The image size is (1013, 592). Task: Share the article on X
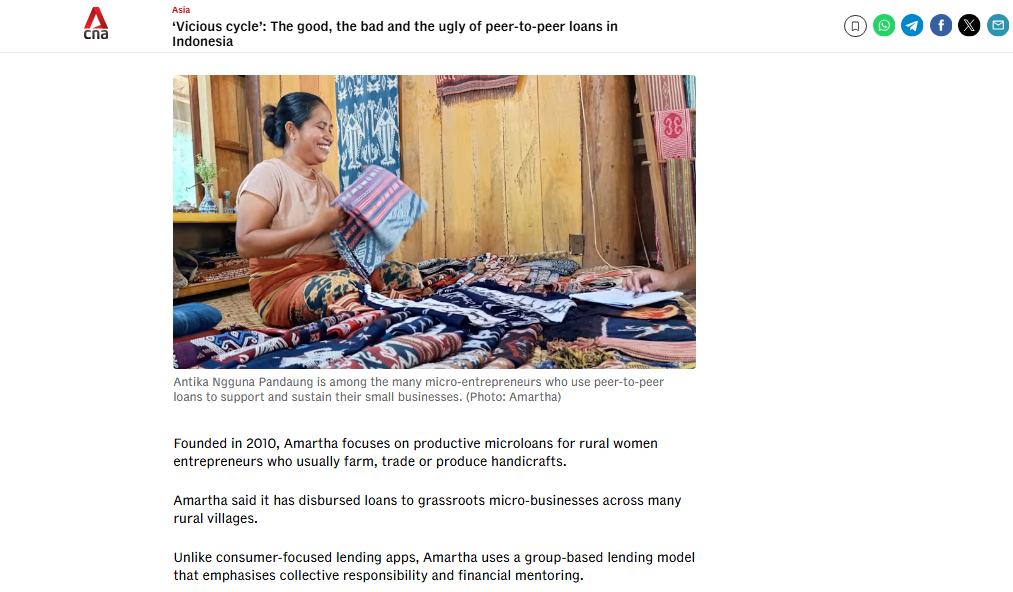tap(969, 26)
